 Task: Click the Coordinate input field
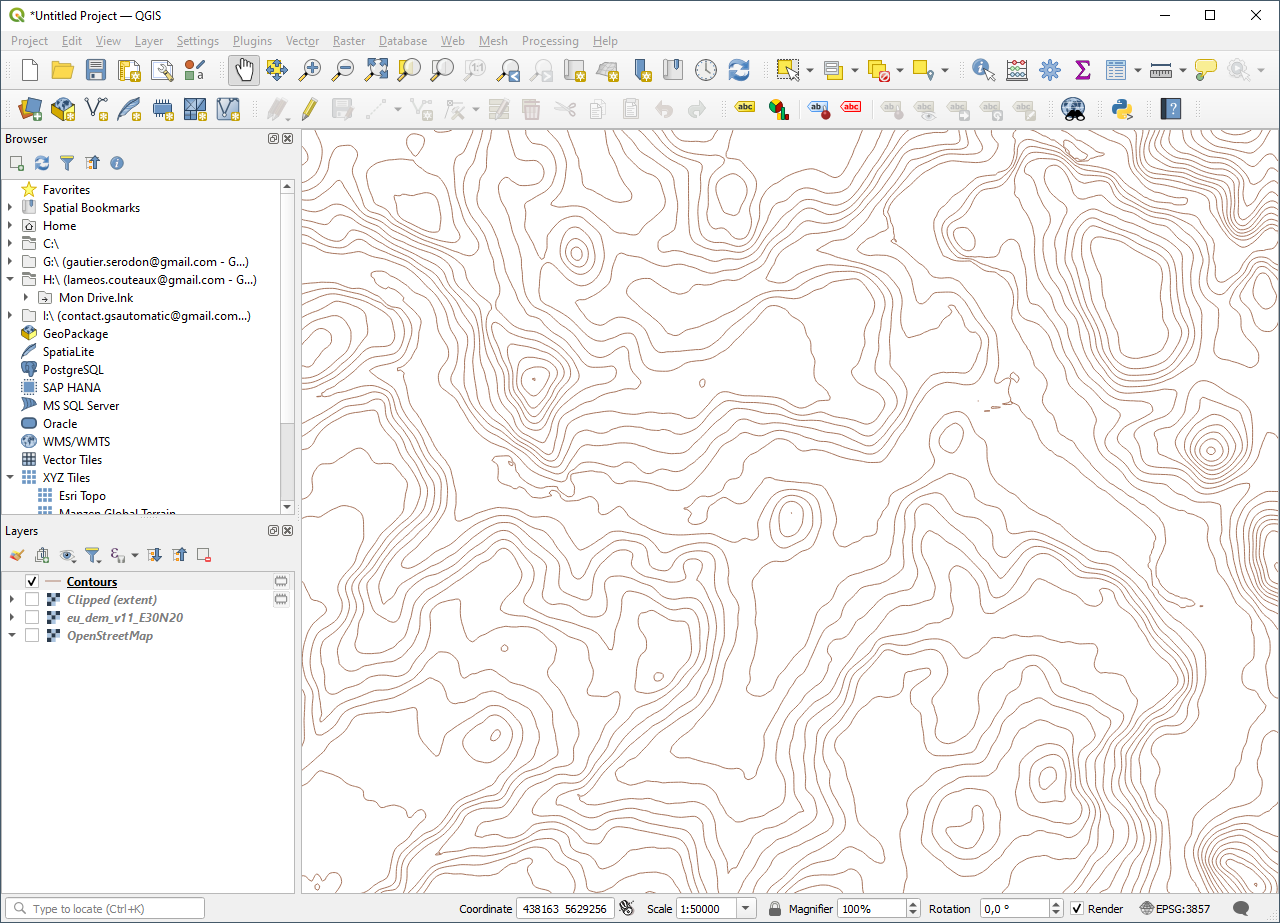[563, 908]
